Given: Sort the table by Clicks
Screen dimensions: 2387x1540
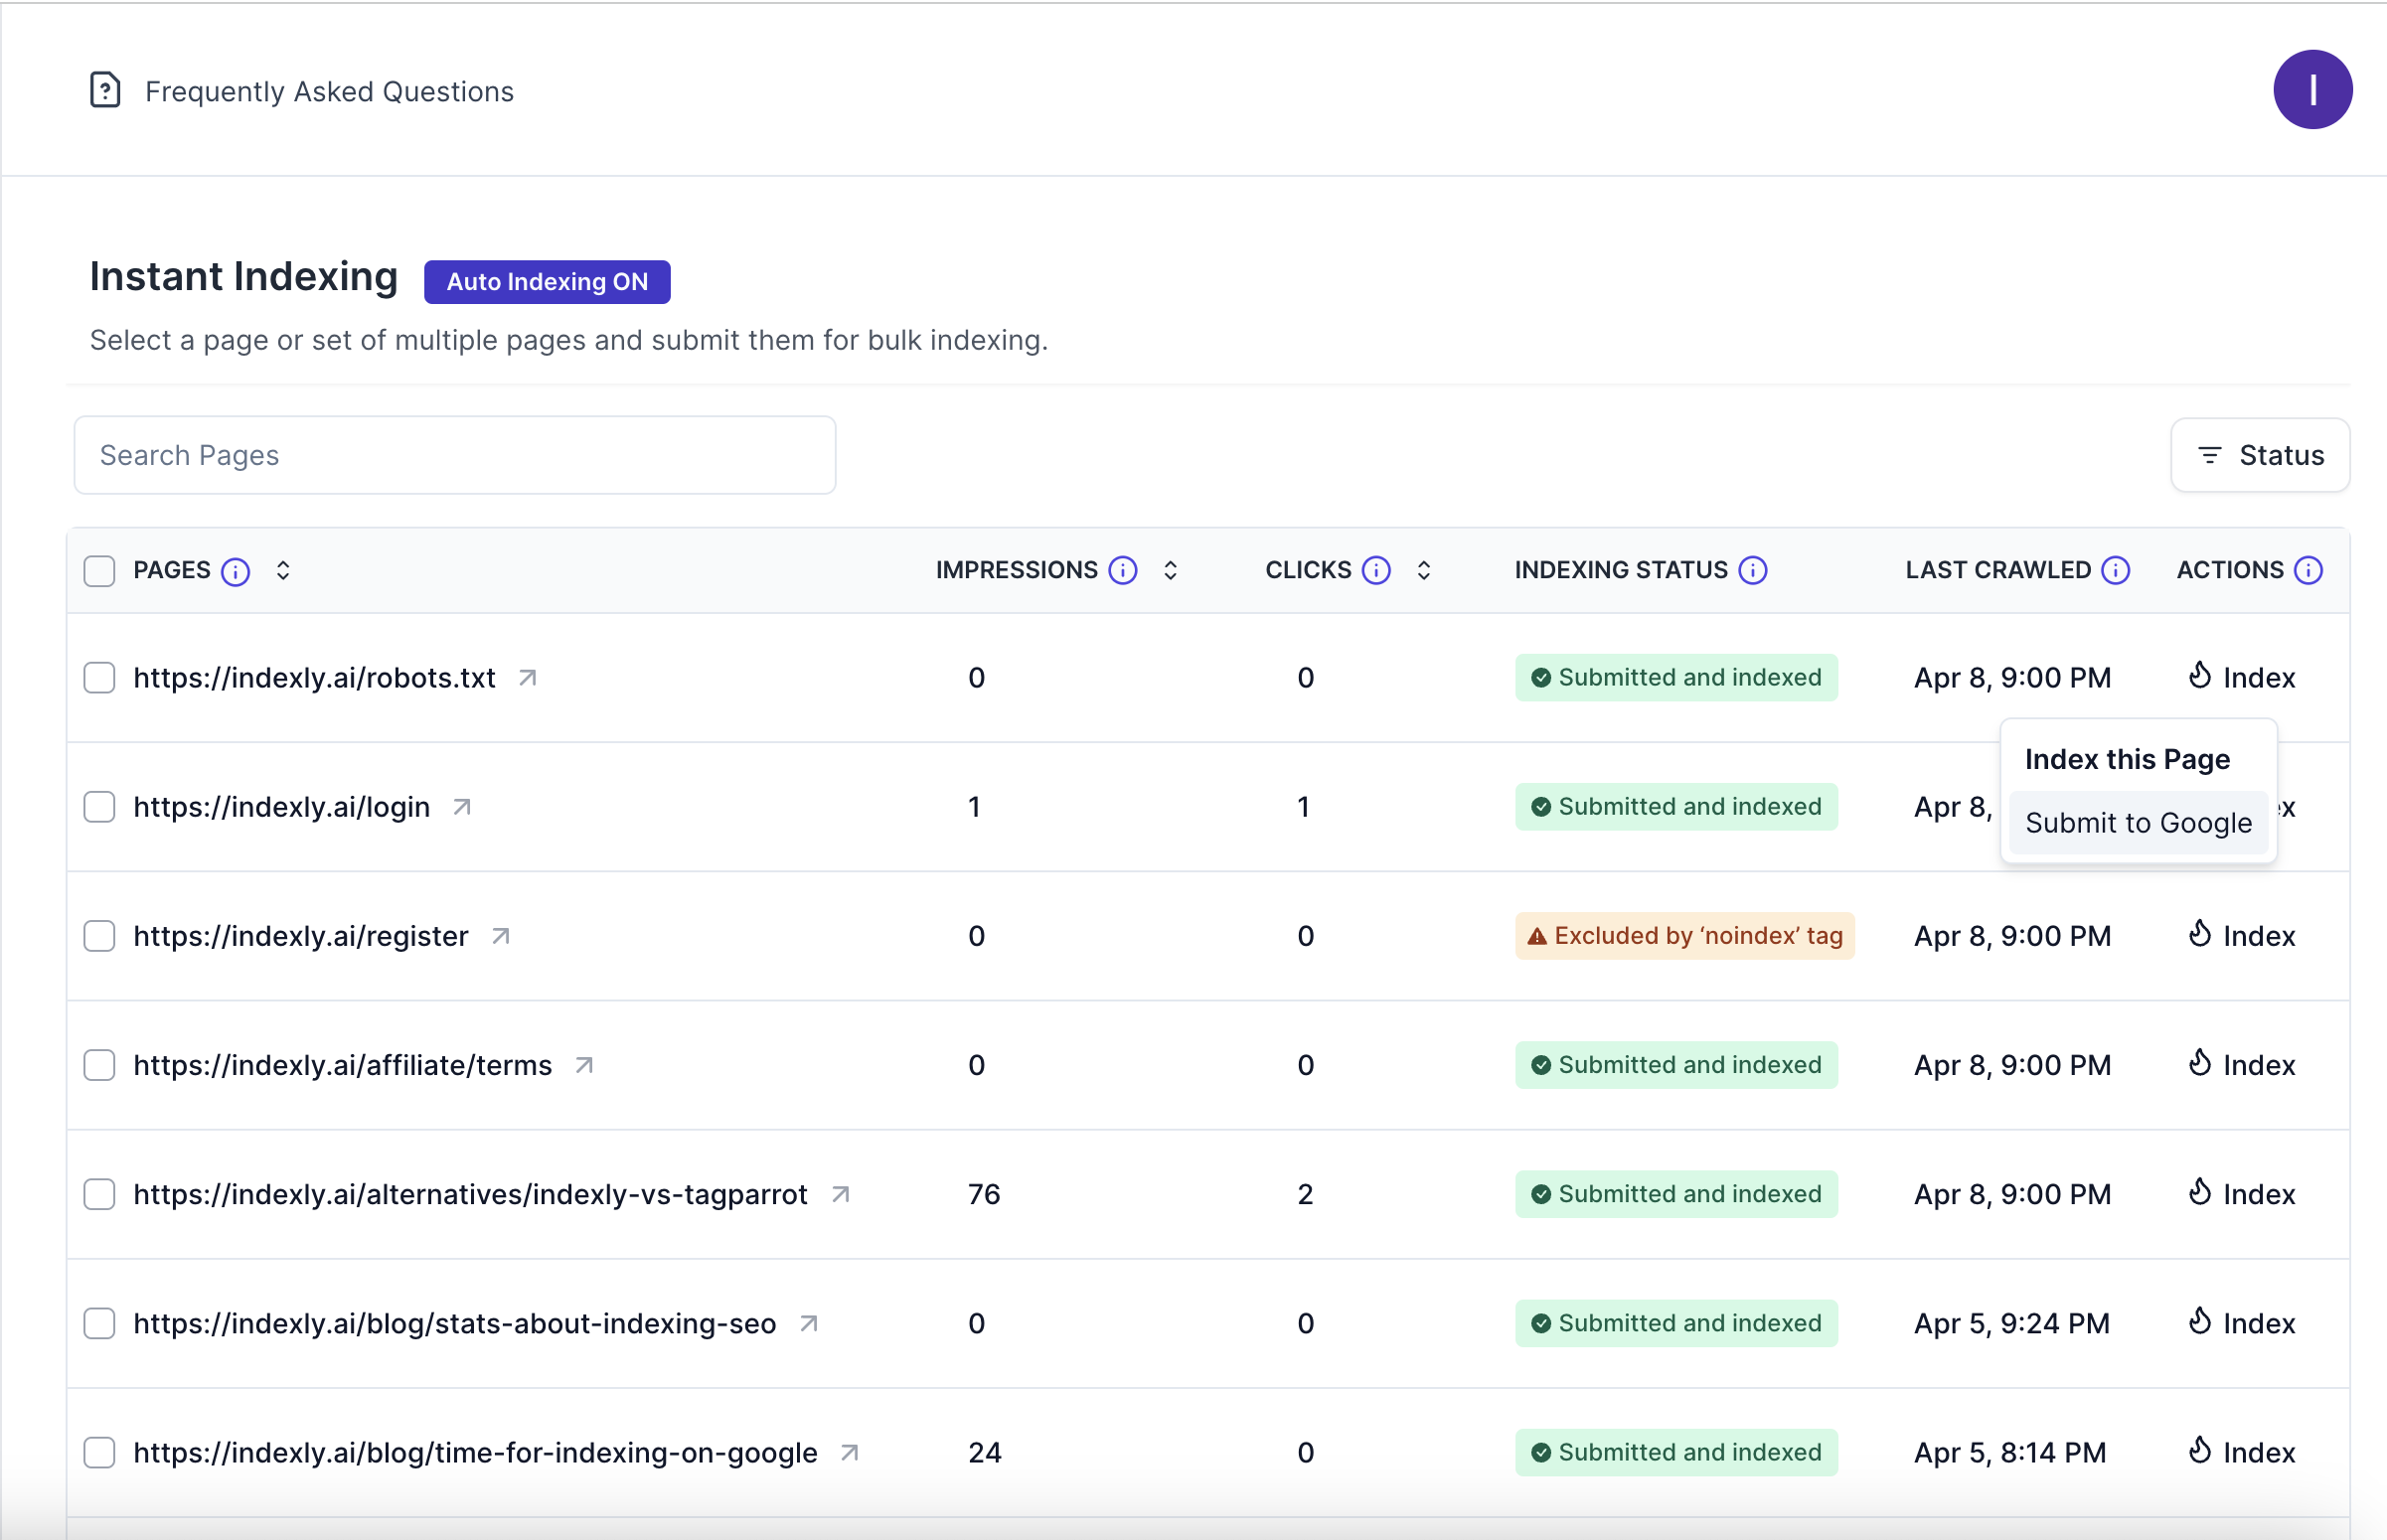Looking at the screenshot, I should (1424, 570).
